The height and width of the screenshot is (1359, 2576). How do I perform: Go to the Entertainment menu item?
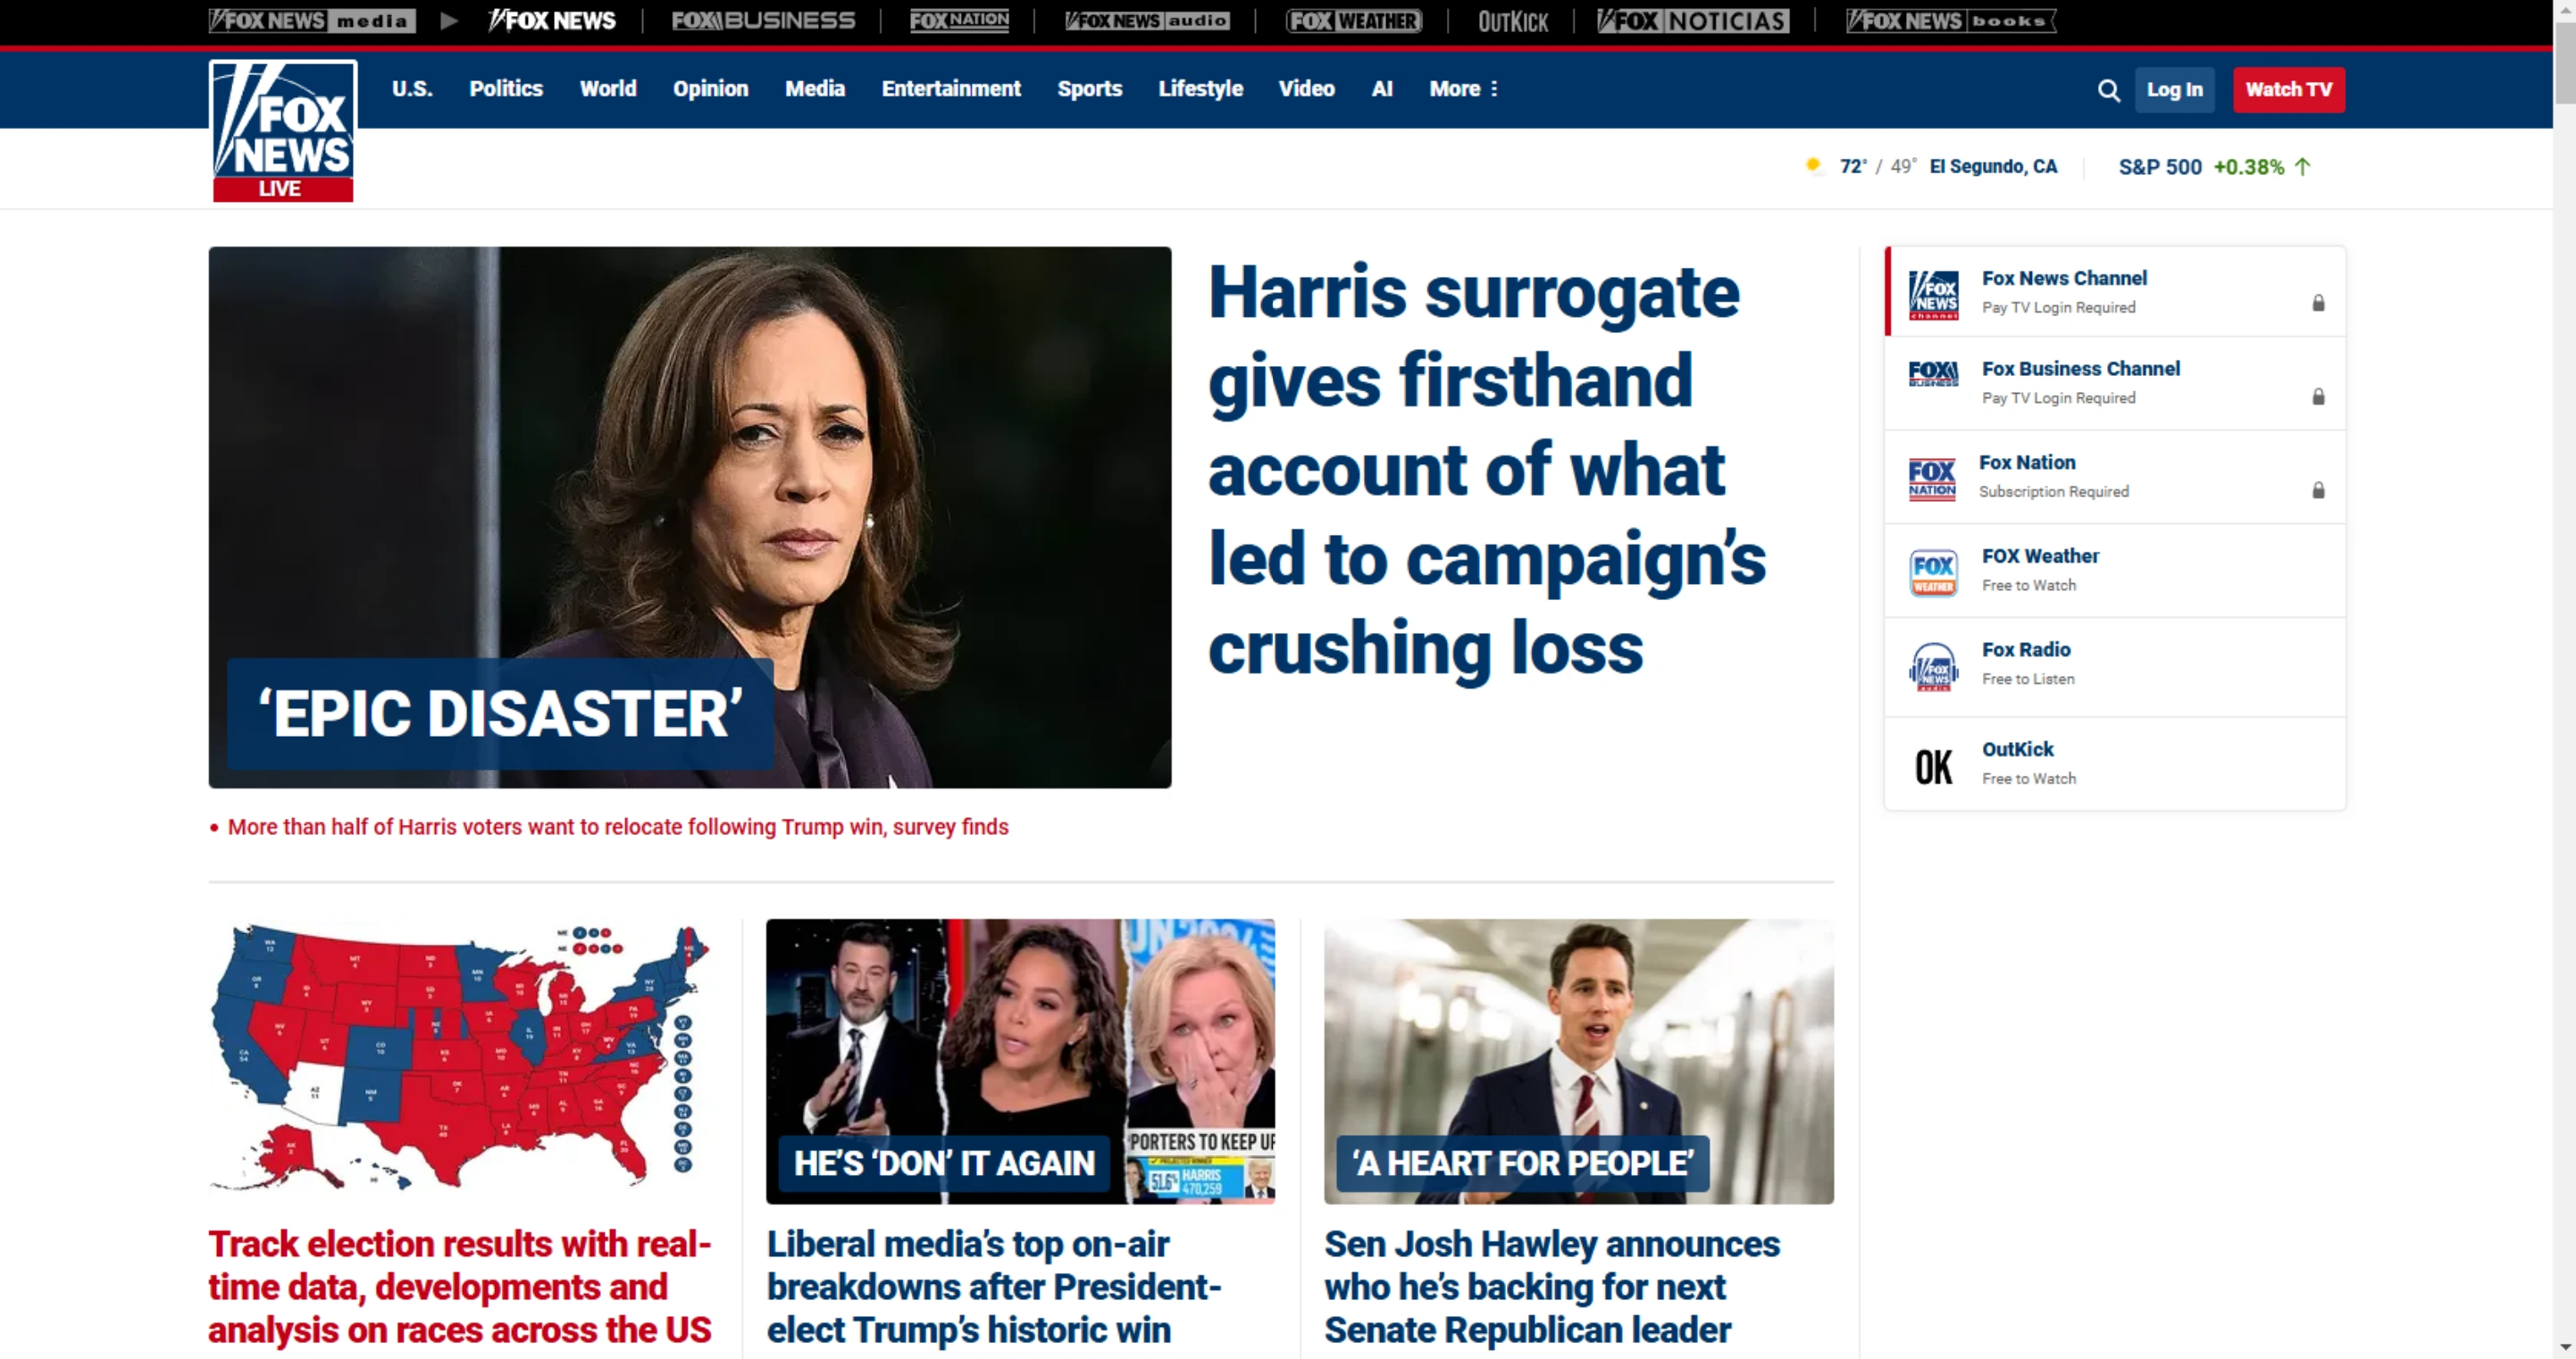(x=951, y=89)
